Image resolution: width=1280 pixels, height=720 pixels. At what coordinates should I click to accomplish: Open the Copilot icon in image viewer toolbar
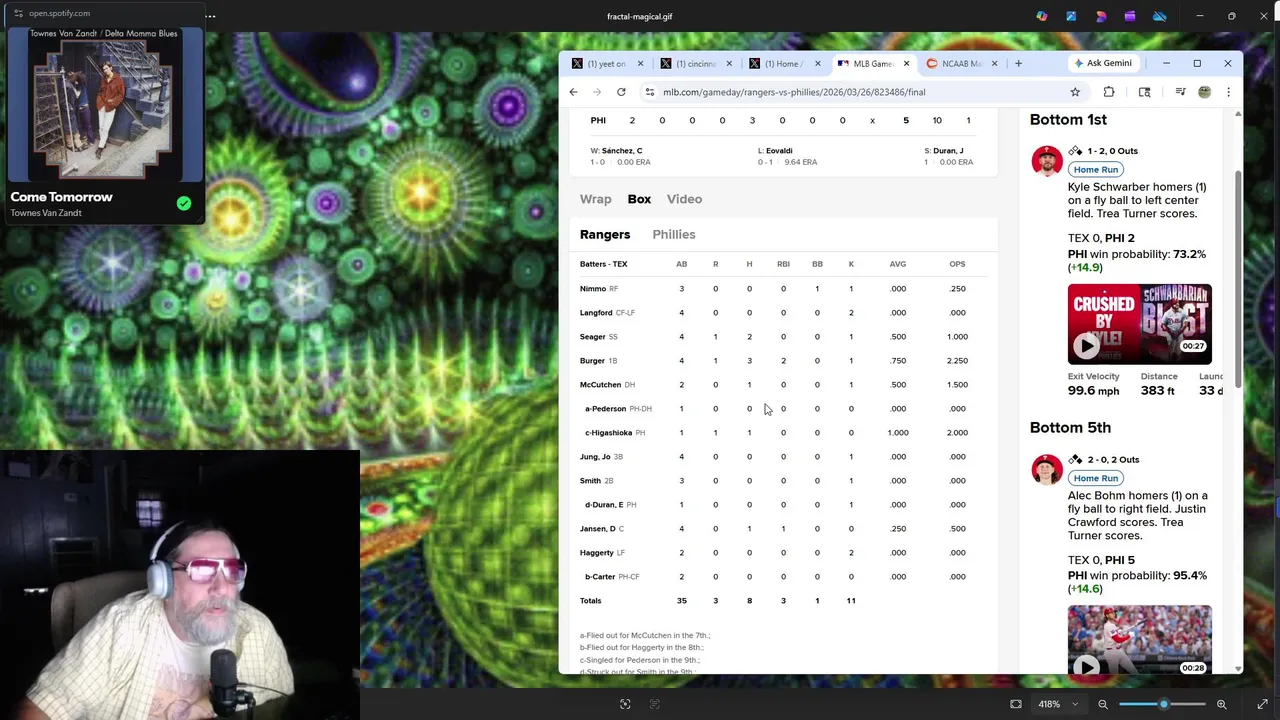coord(1042,16)
